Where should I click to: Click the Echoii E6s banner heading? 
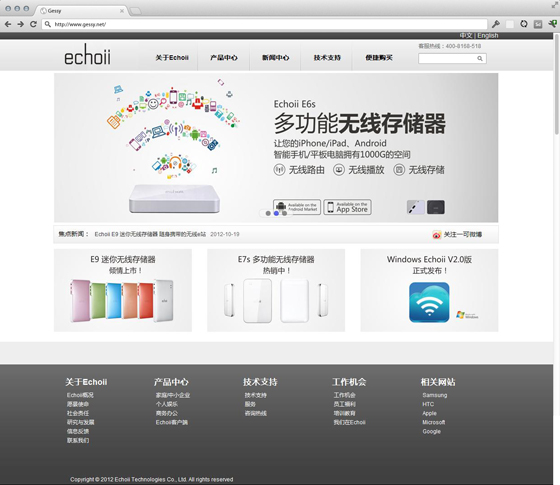click(x=295, y=104)
